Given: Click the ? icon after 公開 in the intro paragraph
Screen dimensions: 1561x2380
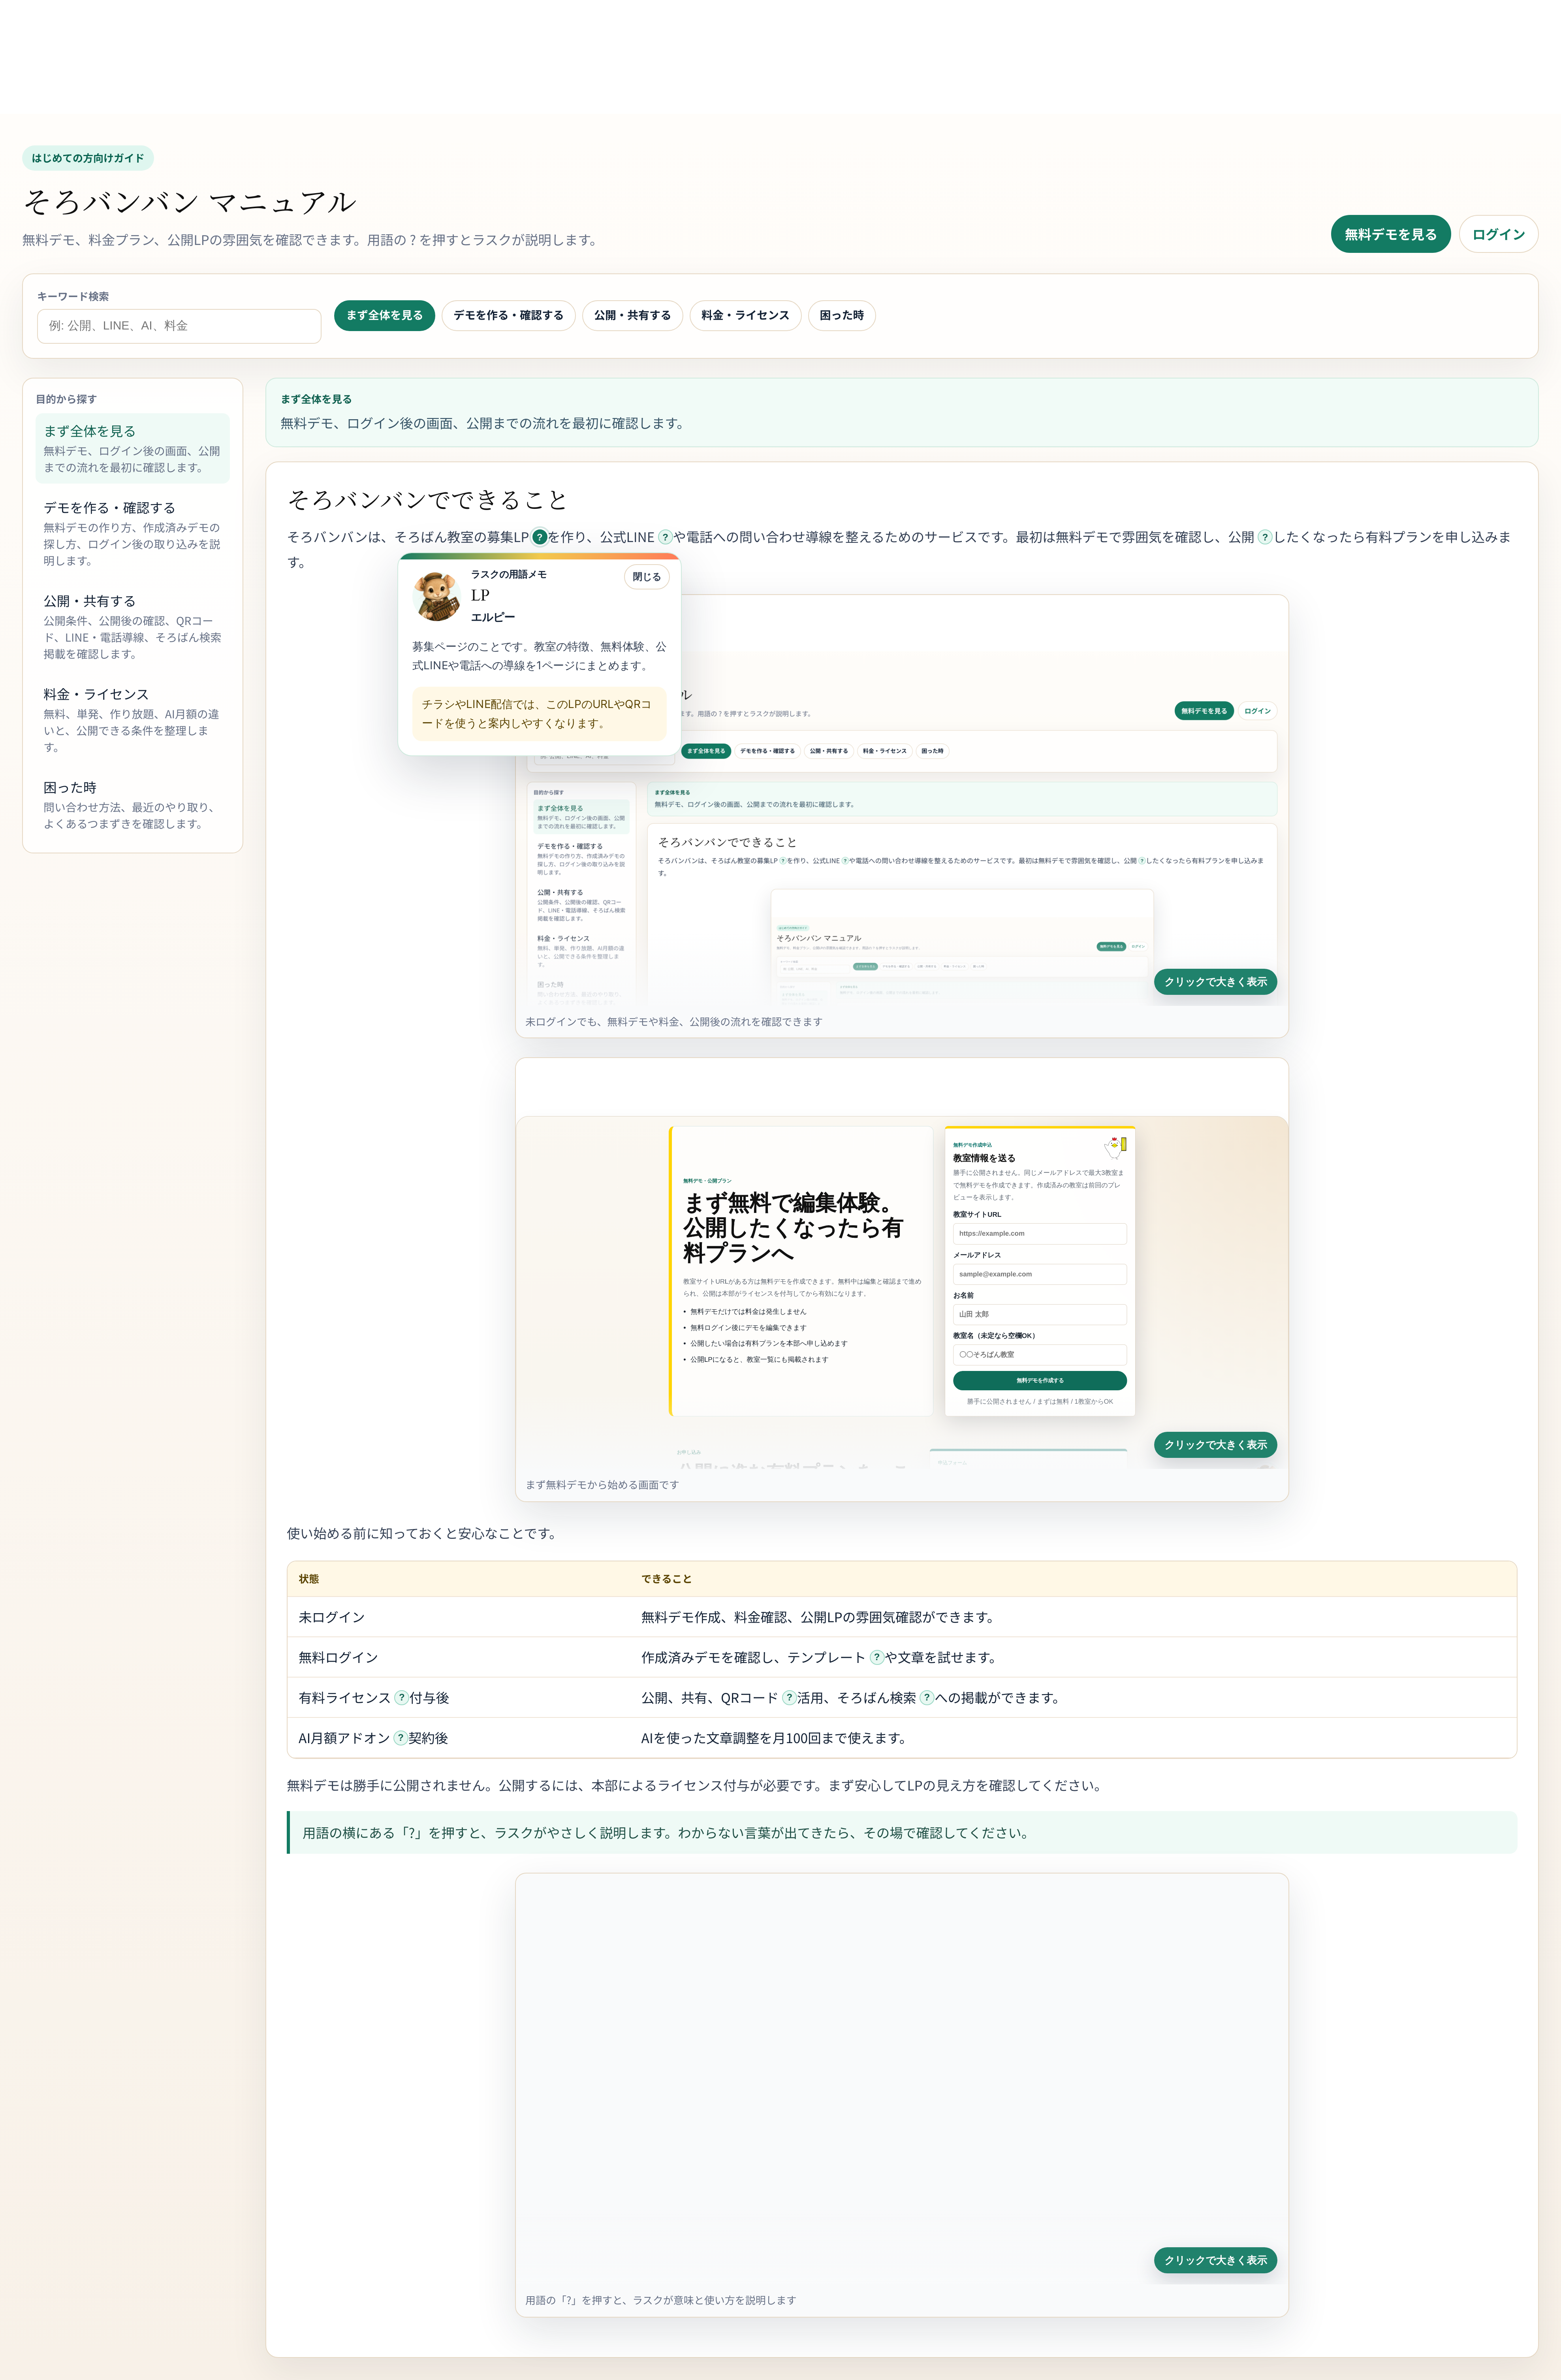Looking at the screenshot, I should [1265, 537].
